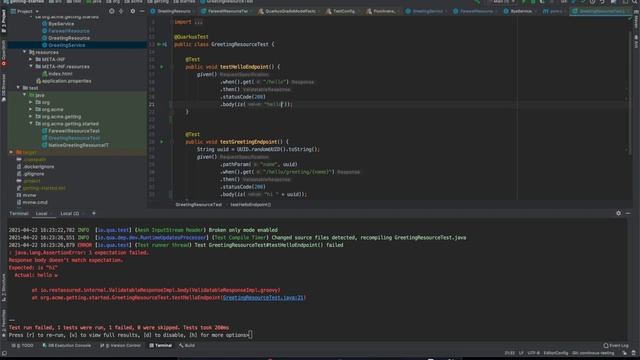Select the Local (2) terminal tab
The image size is (640, 360).
pos(70,213)
